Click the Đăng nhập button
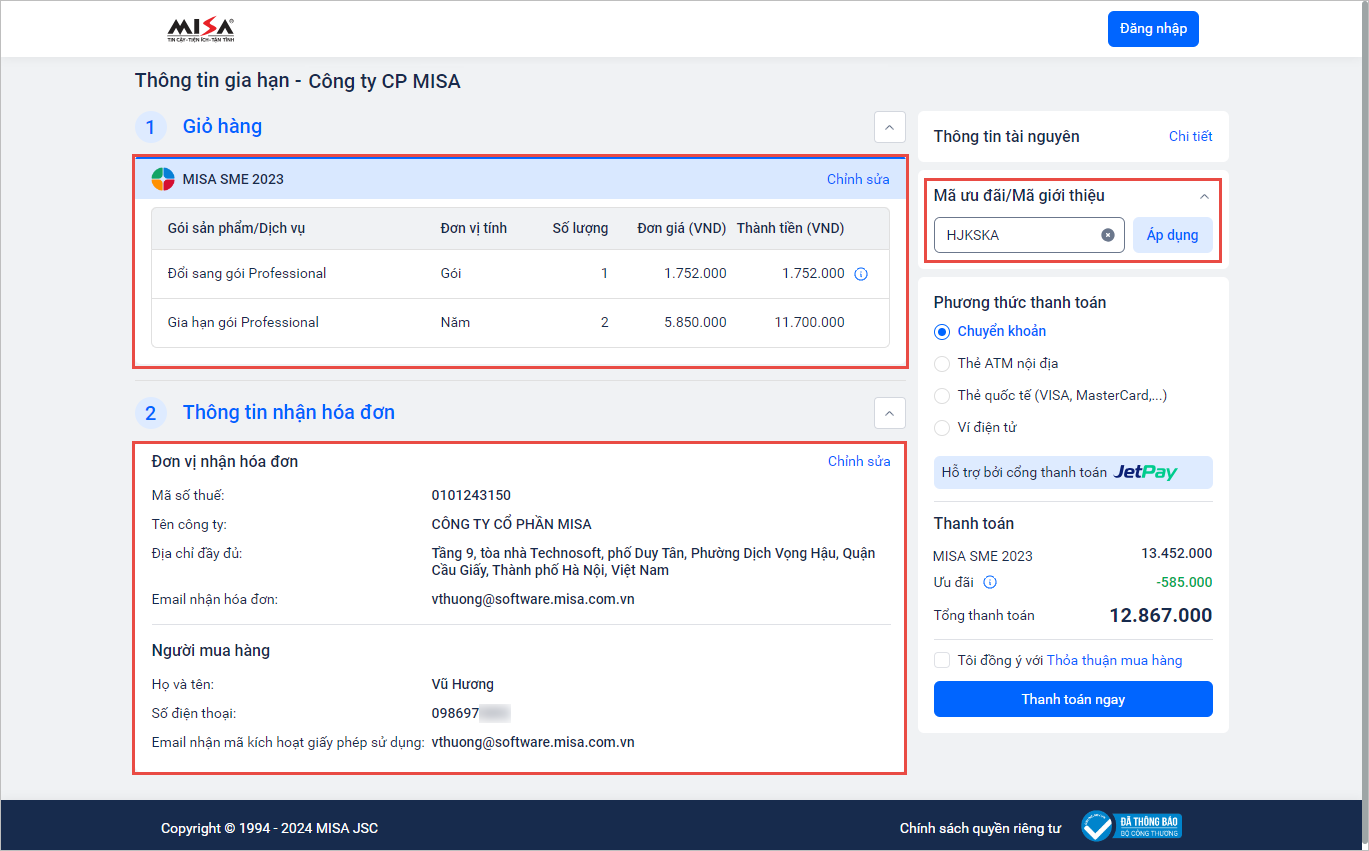1369x851 pixels. click(1152, 29)
